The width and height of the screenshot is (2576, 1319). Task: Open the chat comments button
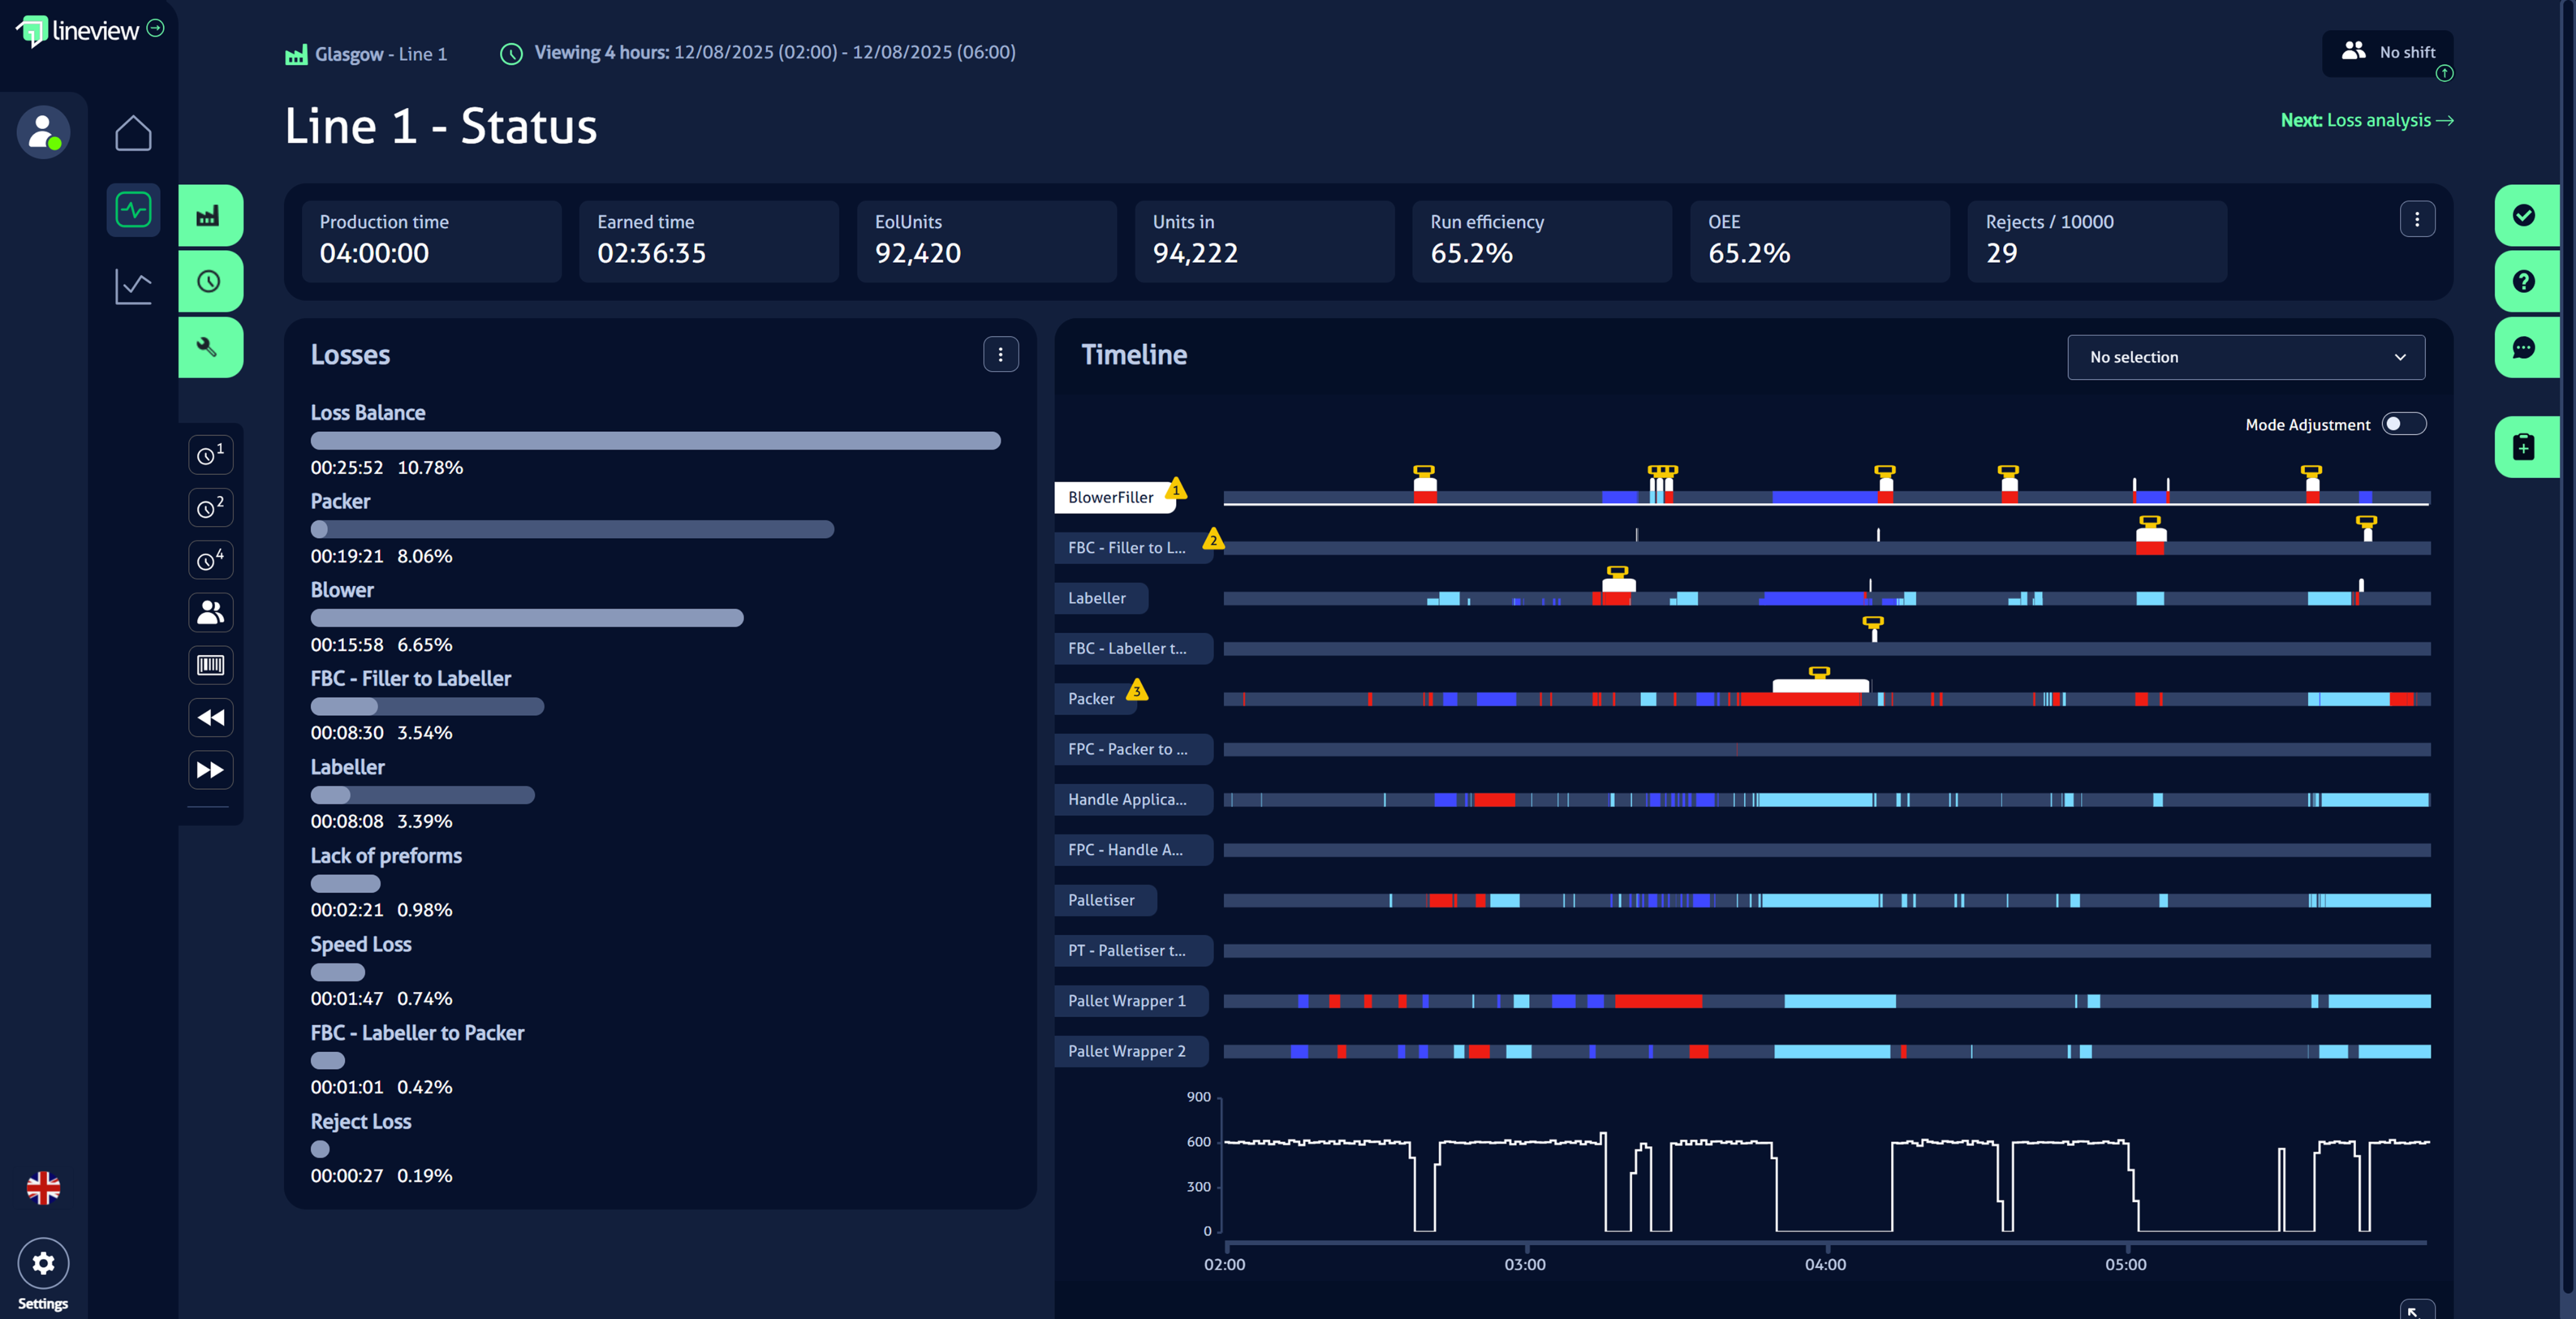[2524, 347]
